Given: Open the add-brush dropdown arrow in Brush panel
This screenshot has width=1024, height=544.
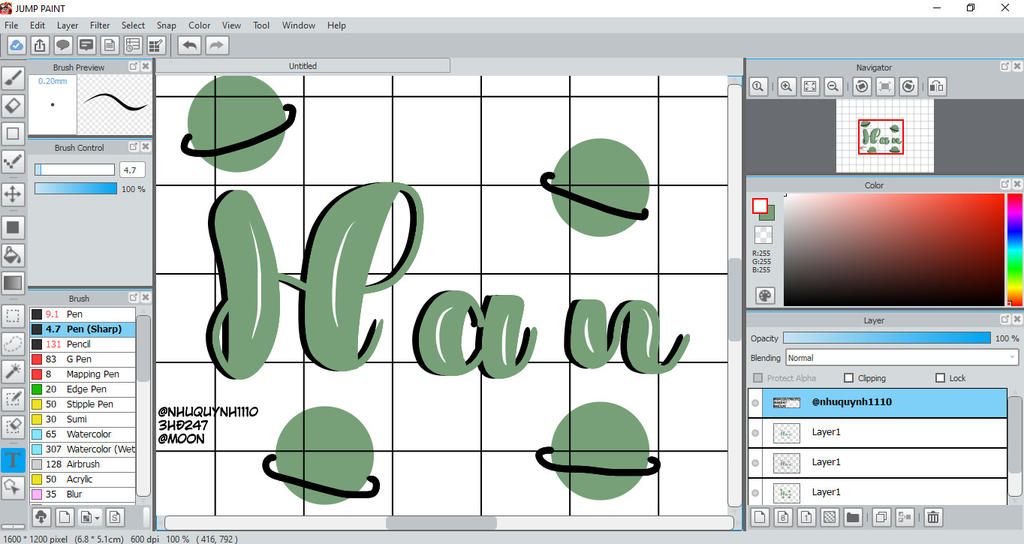Looking at the screenshot, I should tap(97, 517).
